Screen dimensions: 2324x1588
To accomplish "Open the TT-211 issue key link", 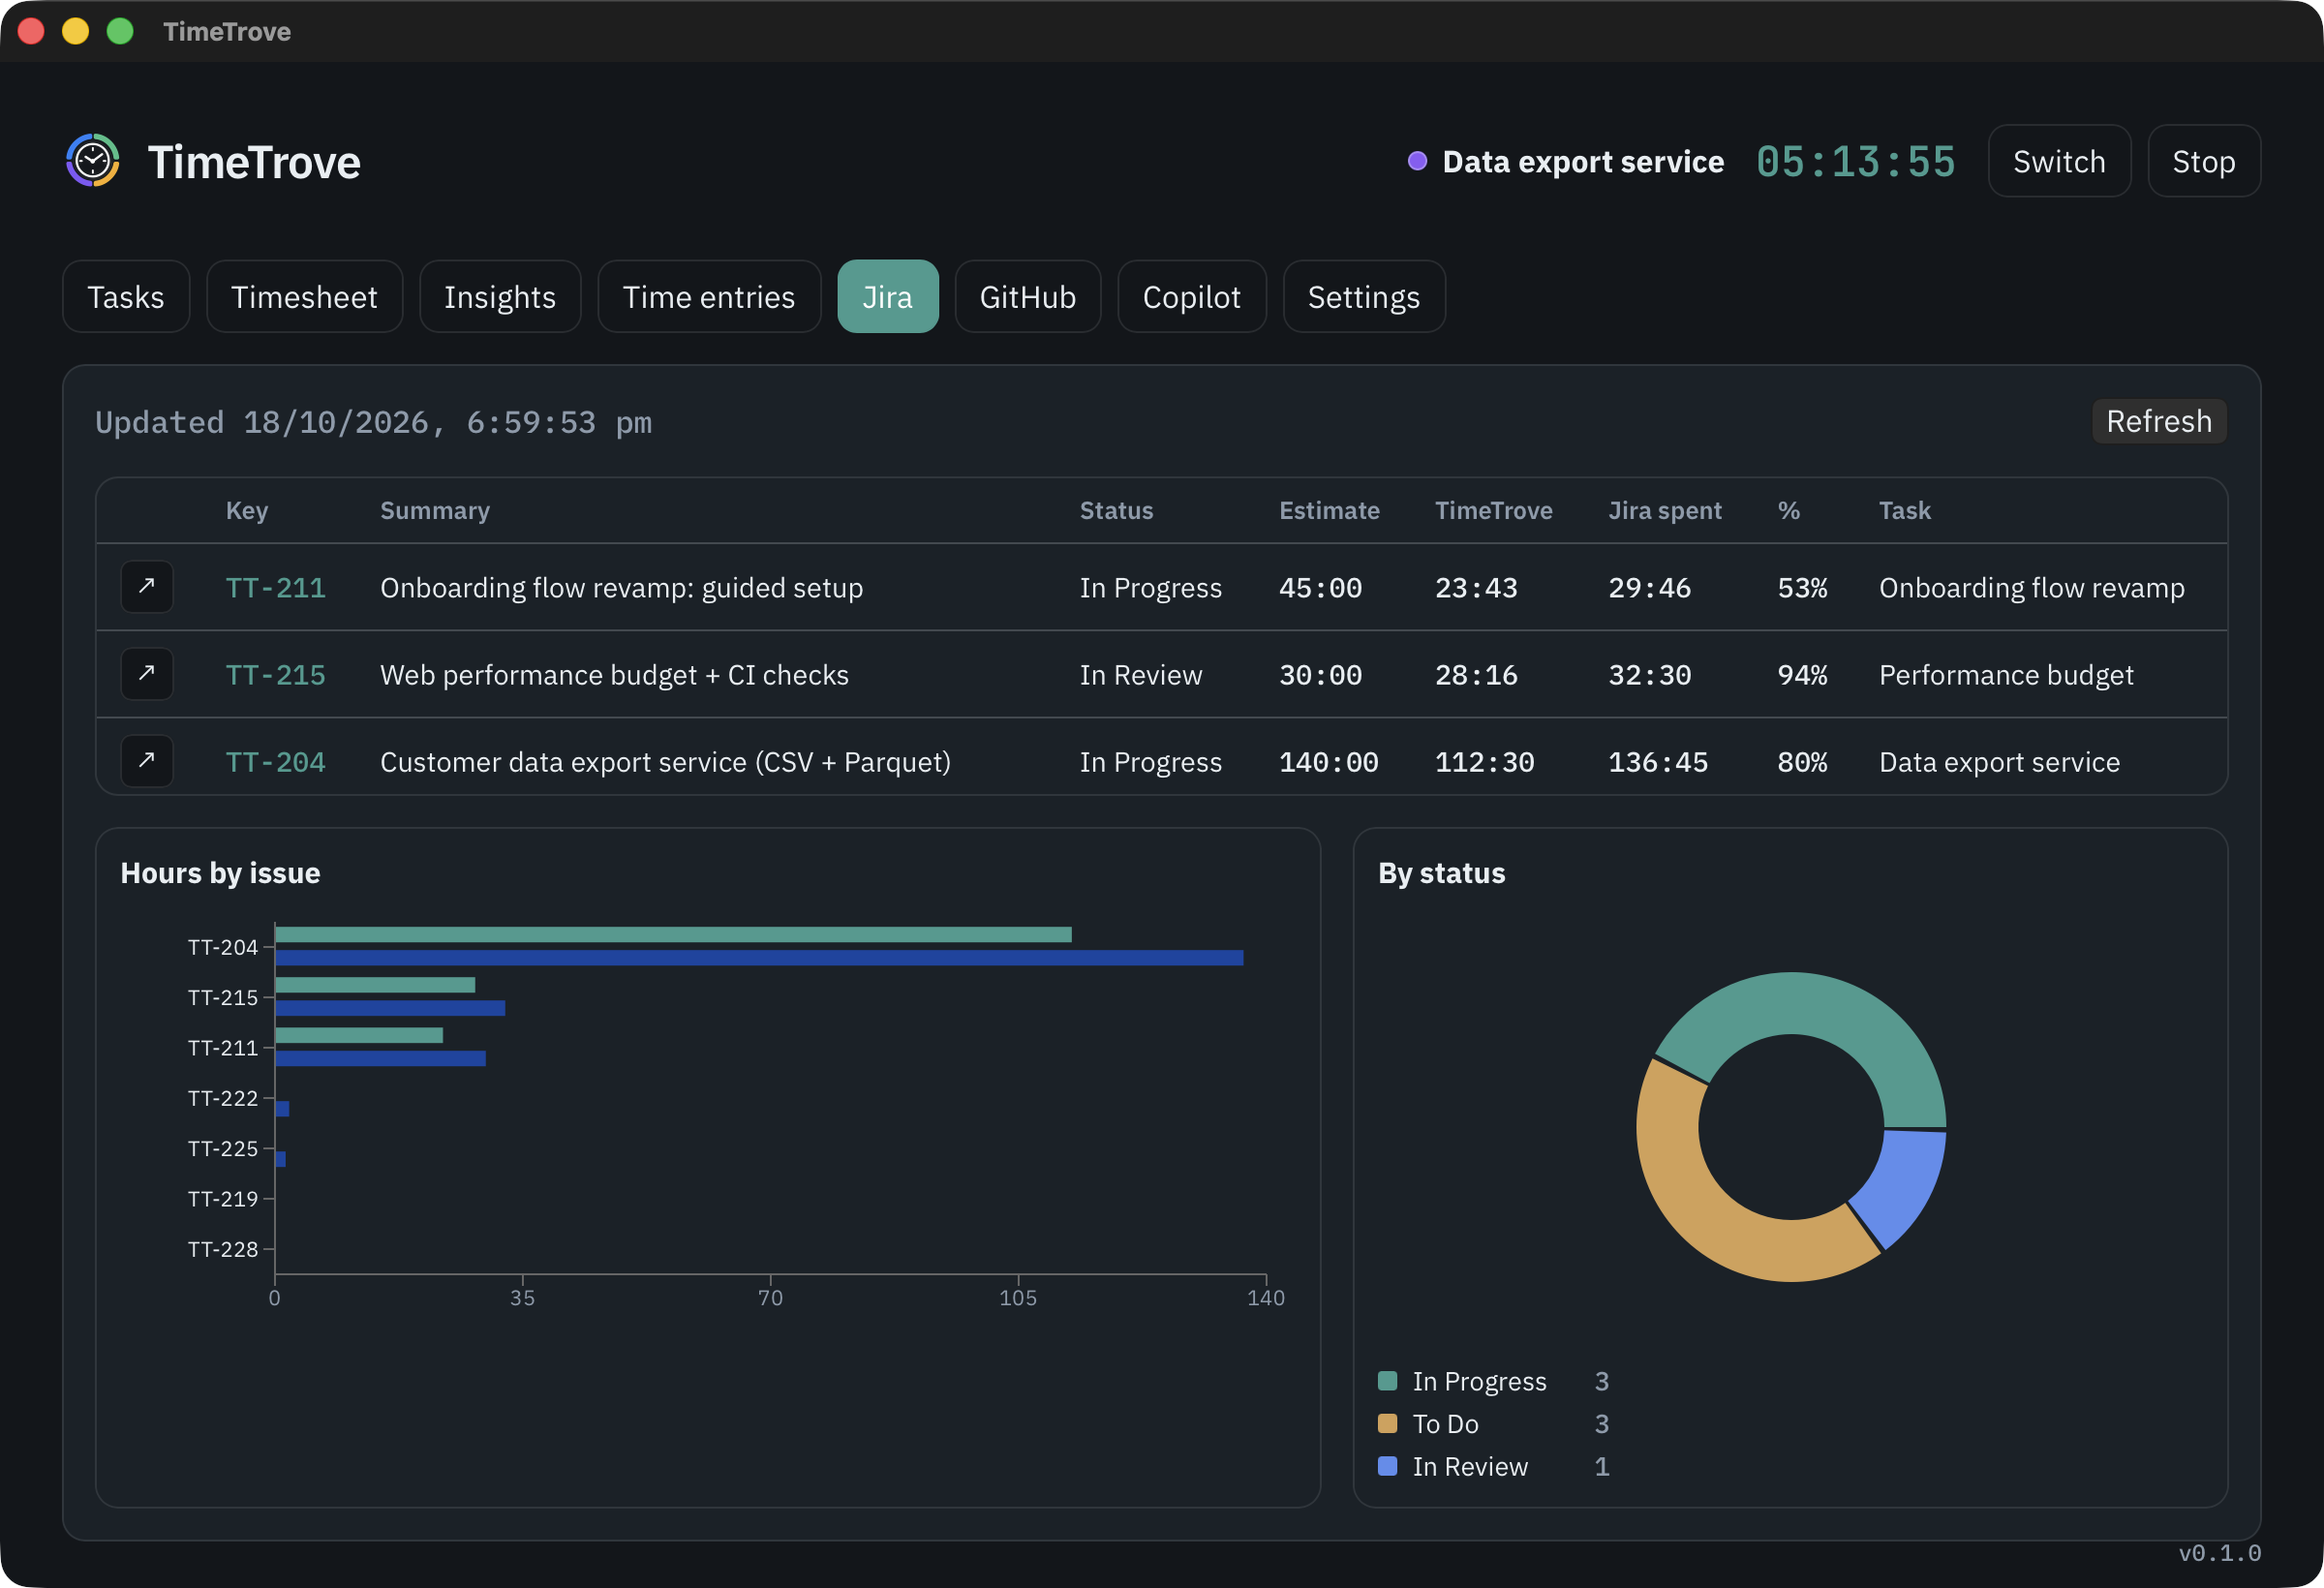I will coord(275,588).
